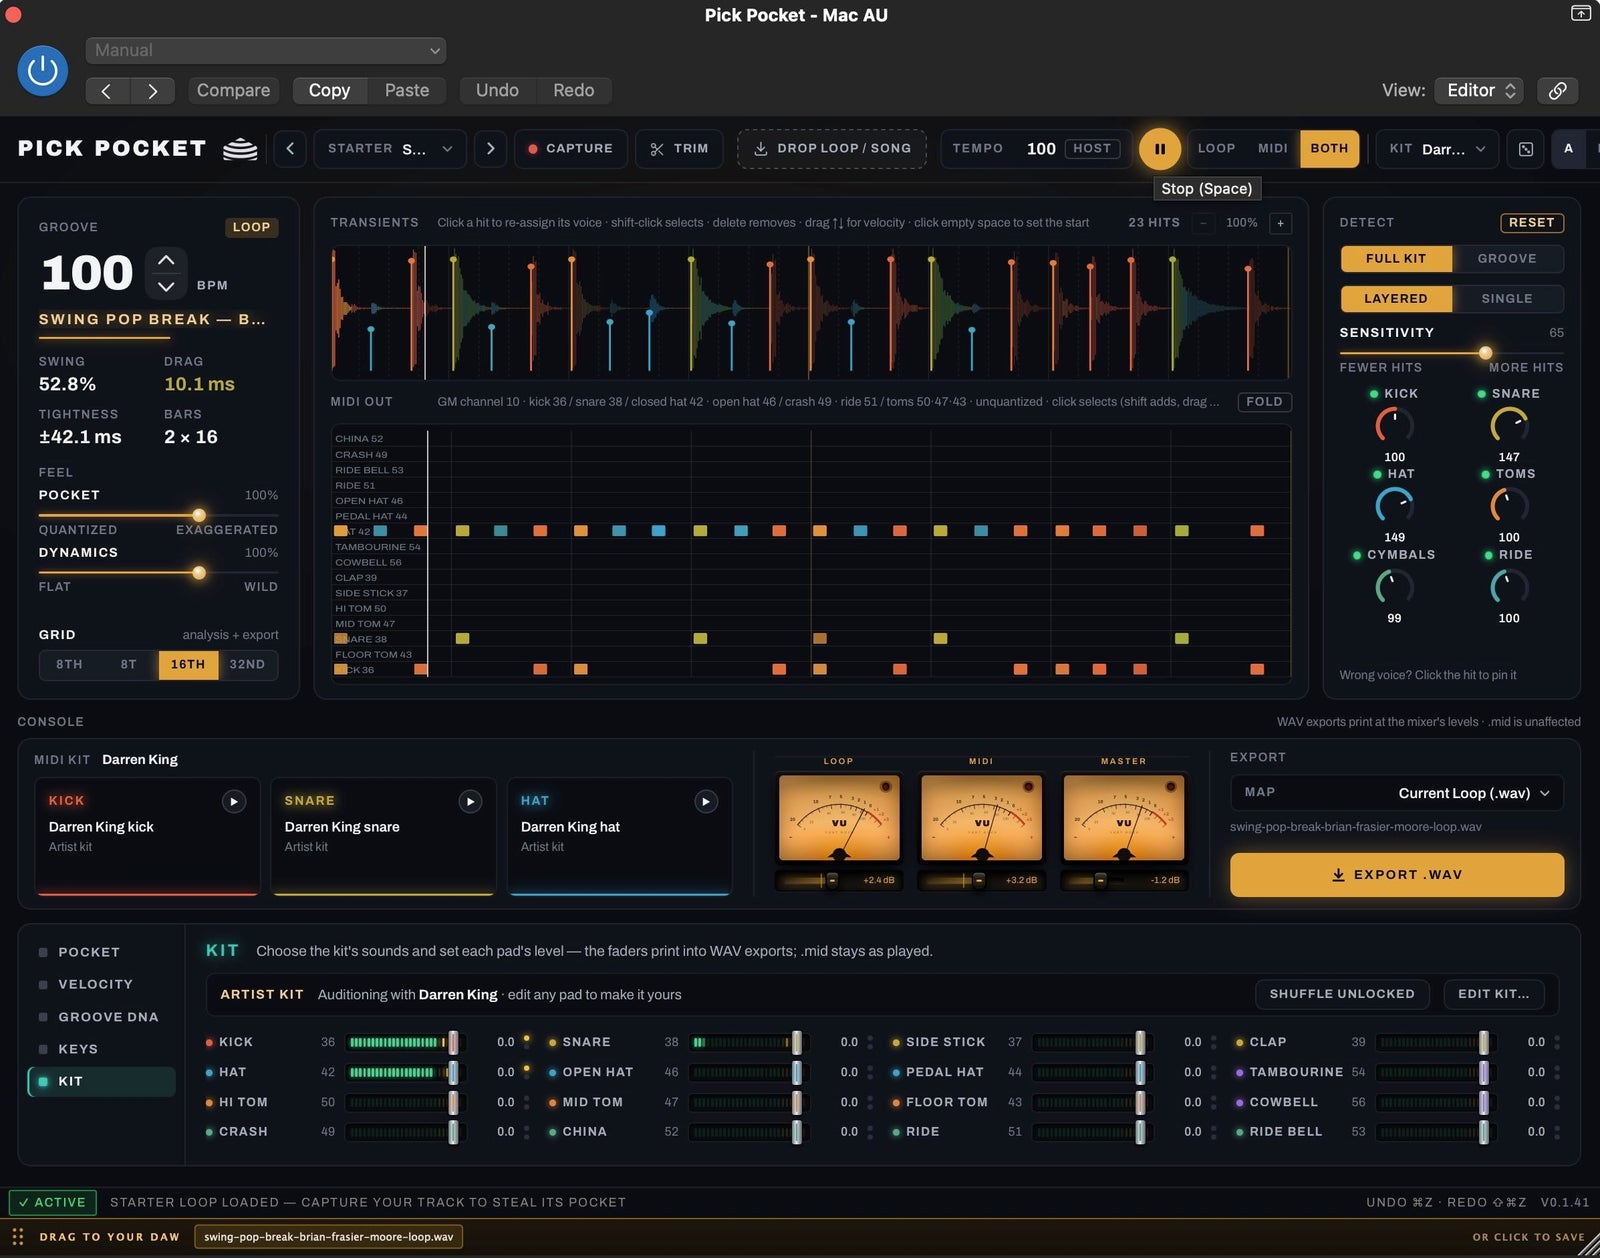Click the Sensitivity slider handle
1600x1258 pixels.
coord(1485,353)
